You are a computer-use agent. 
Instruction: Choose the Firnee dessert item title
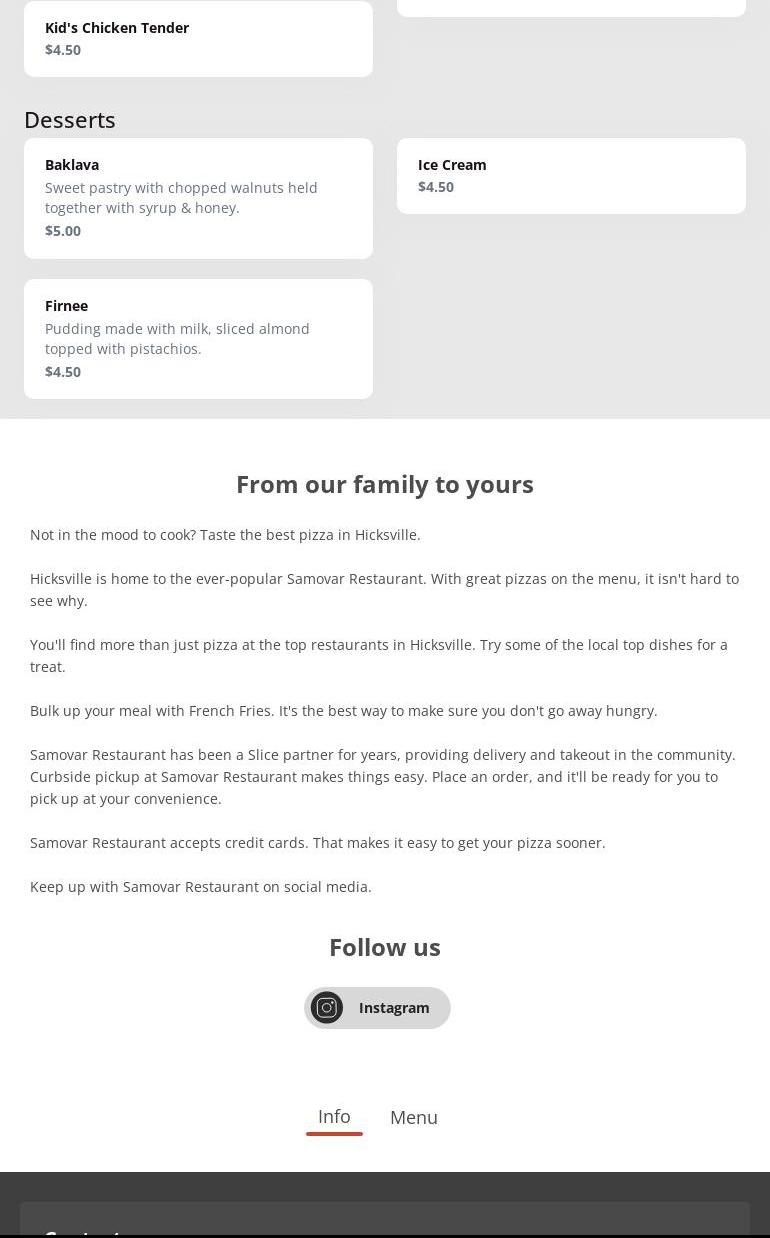point(67,306)
